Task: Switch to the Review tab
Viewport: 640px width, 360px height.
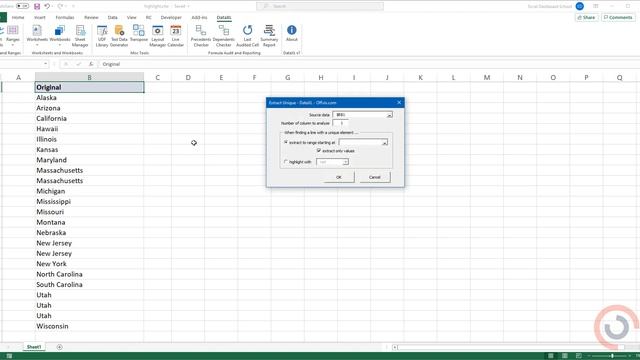Action: click(91, 18)
